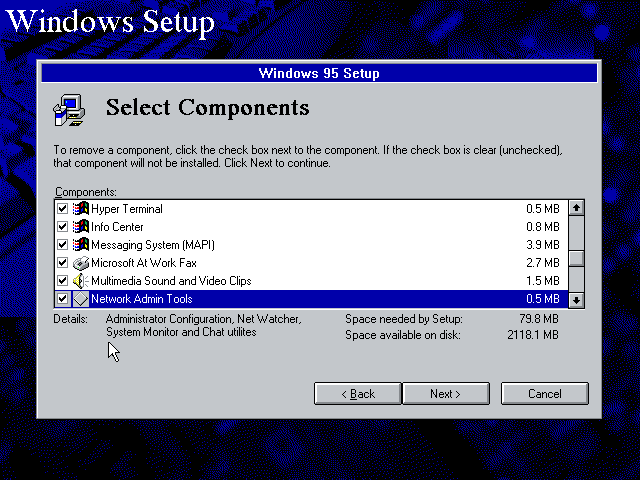Continue with the Next button
This screenshot has width=640, height=480.
coord(446,393)
